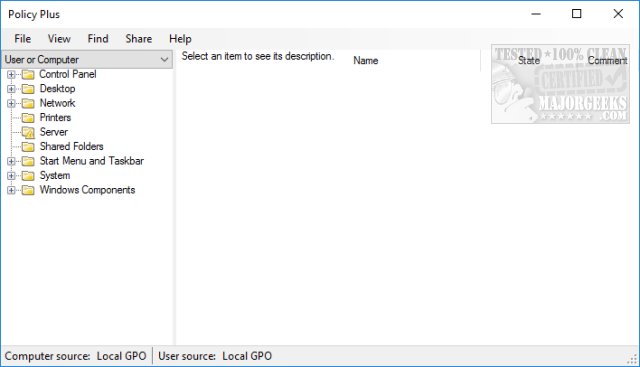Image resolution: width=640 pixels, height=367 pixels.
Task: Click the Control Panel folder icon
Action: [28, 74]
